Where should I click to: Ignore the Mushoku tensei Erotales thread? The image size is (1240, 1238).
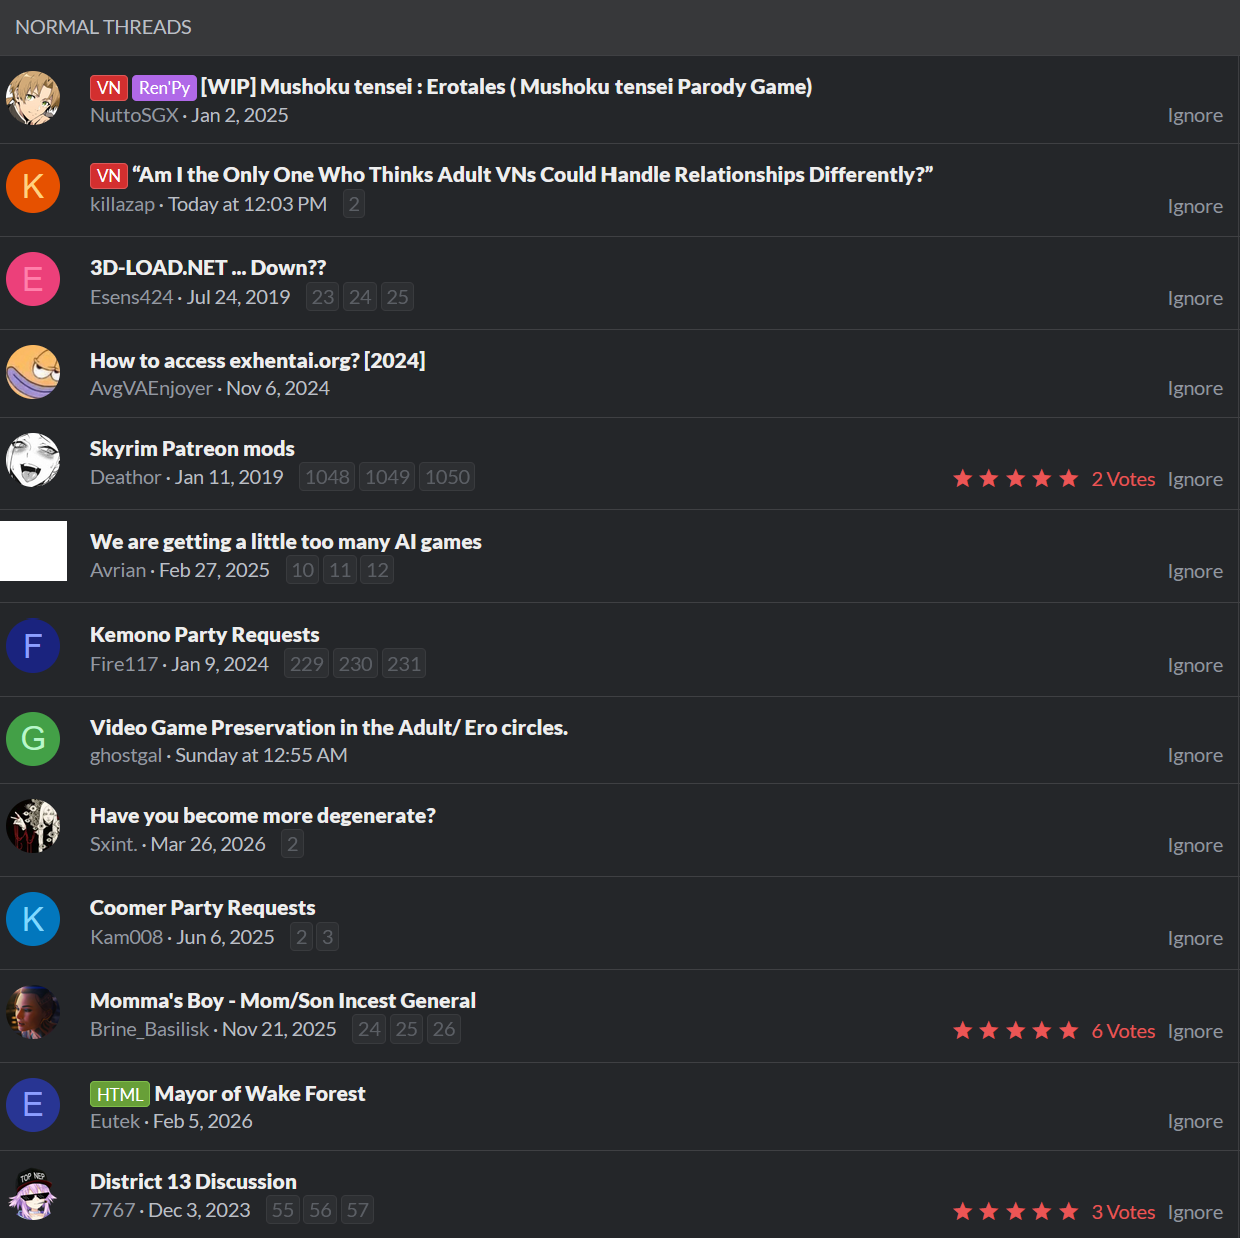point(1195,115)
